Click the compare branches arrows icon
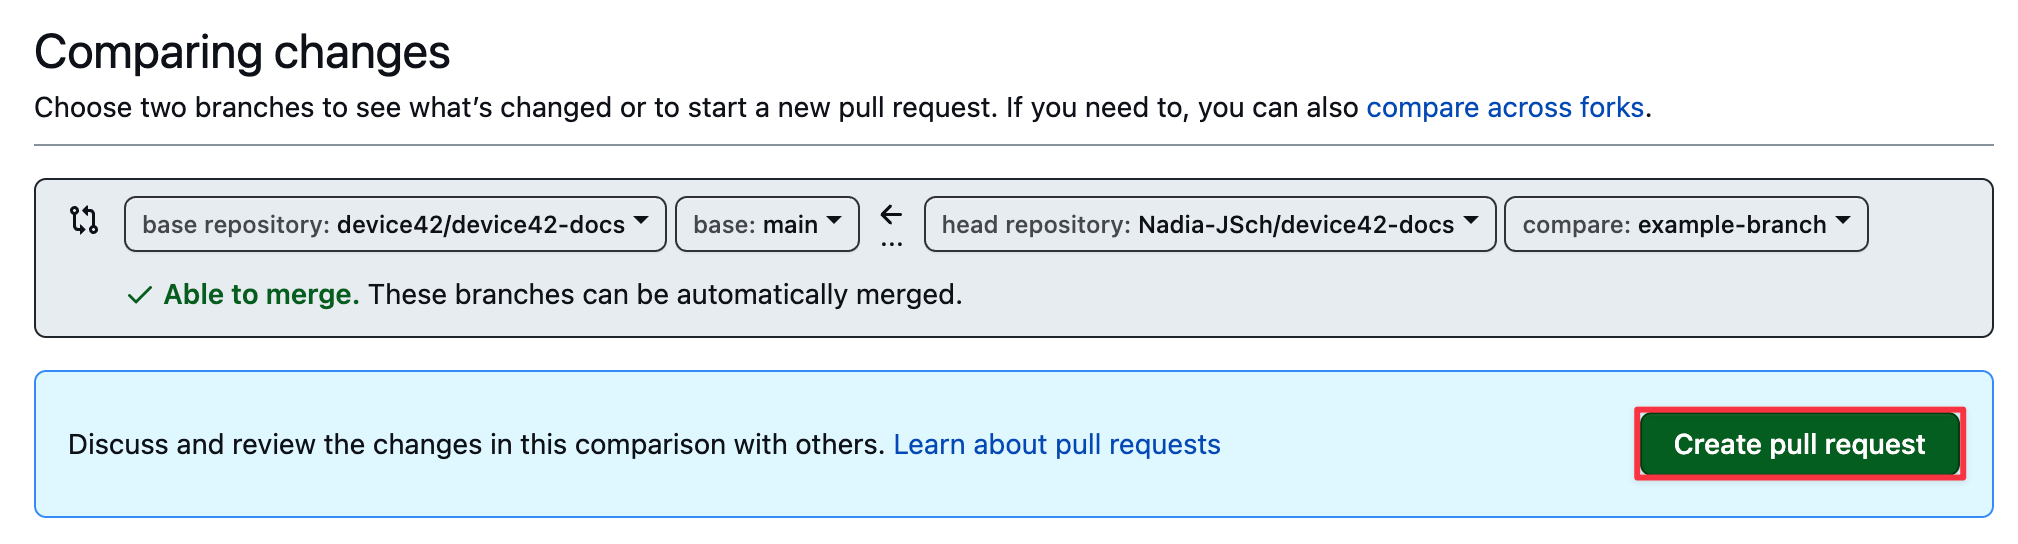 coord(84,220)
